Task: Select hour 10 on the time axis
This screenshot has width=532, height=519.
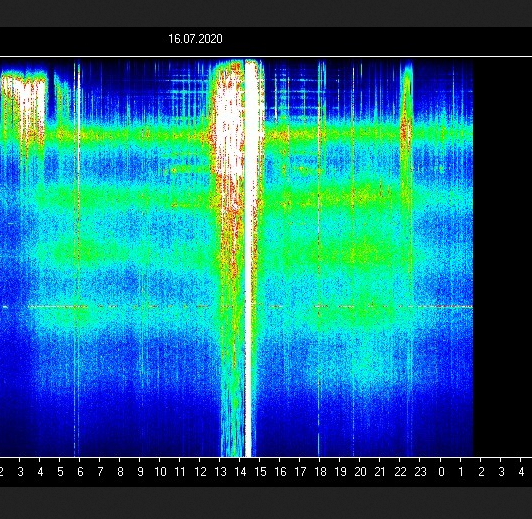Action: pyautogui.click(x=160, y=472)
